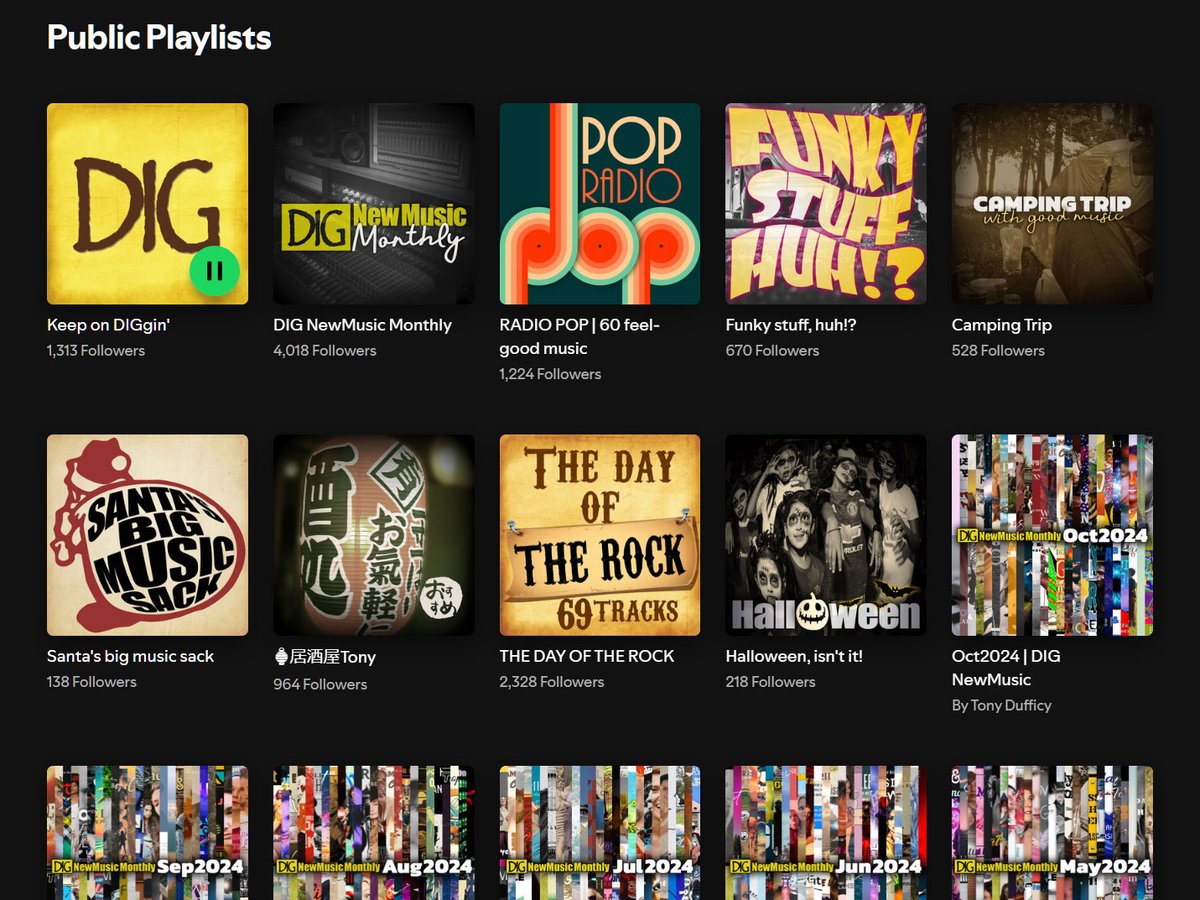Click the Camping Trip title
Screen dimensions: 1200x900
point(1002,325)
